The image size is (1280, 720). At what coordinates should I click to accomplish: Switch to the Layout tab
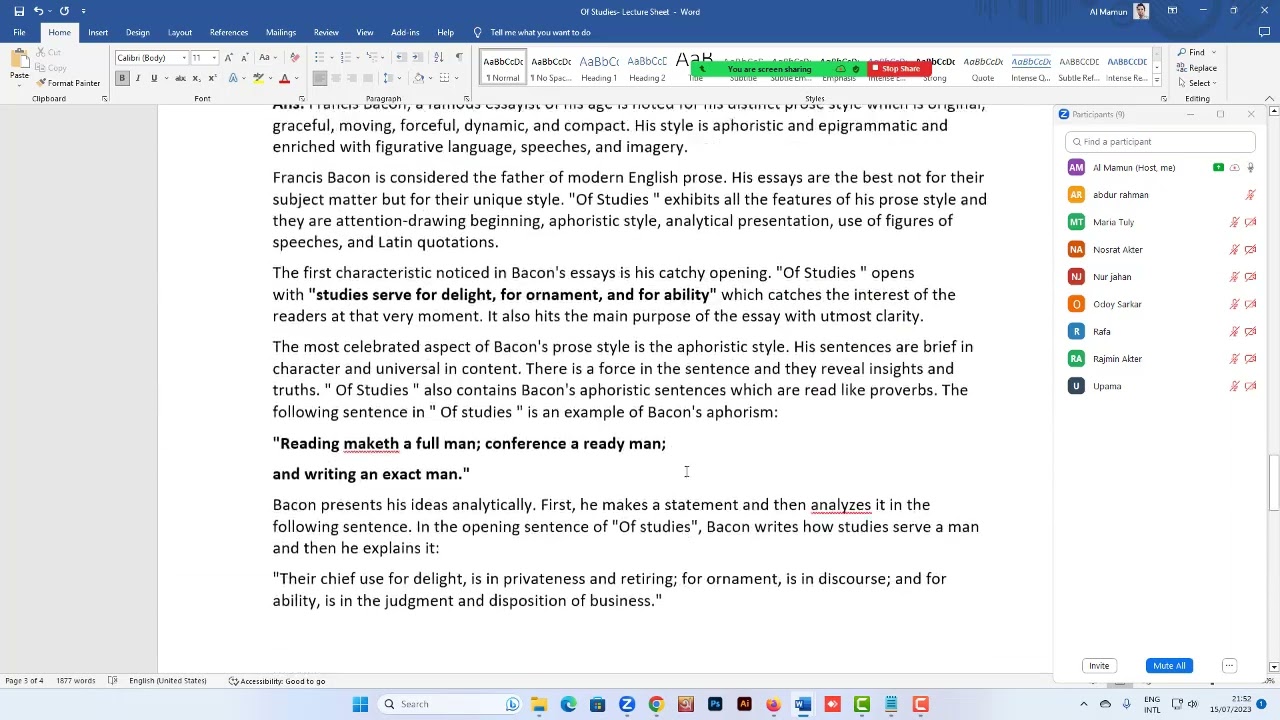[x=180, y=32]
